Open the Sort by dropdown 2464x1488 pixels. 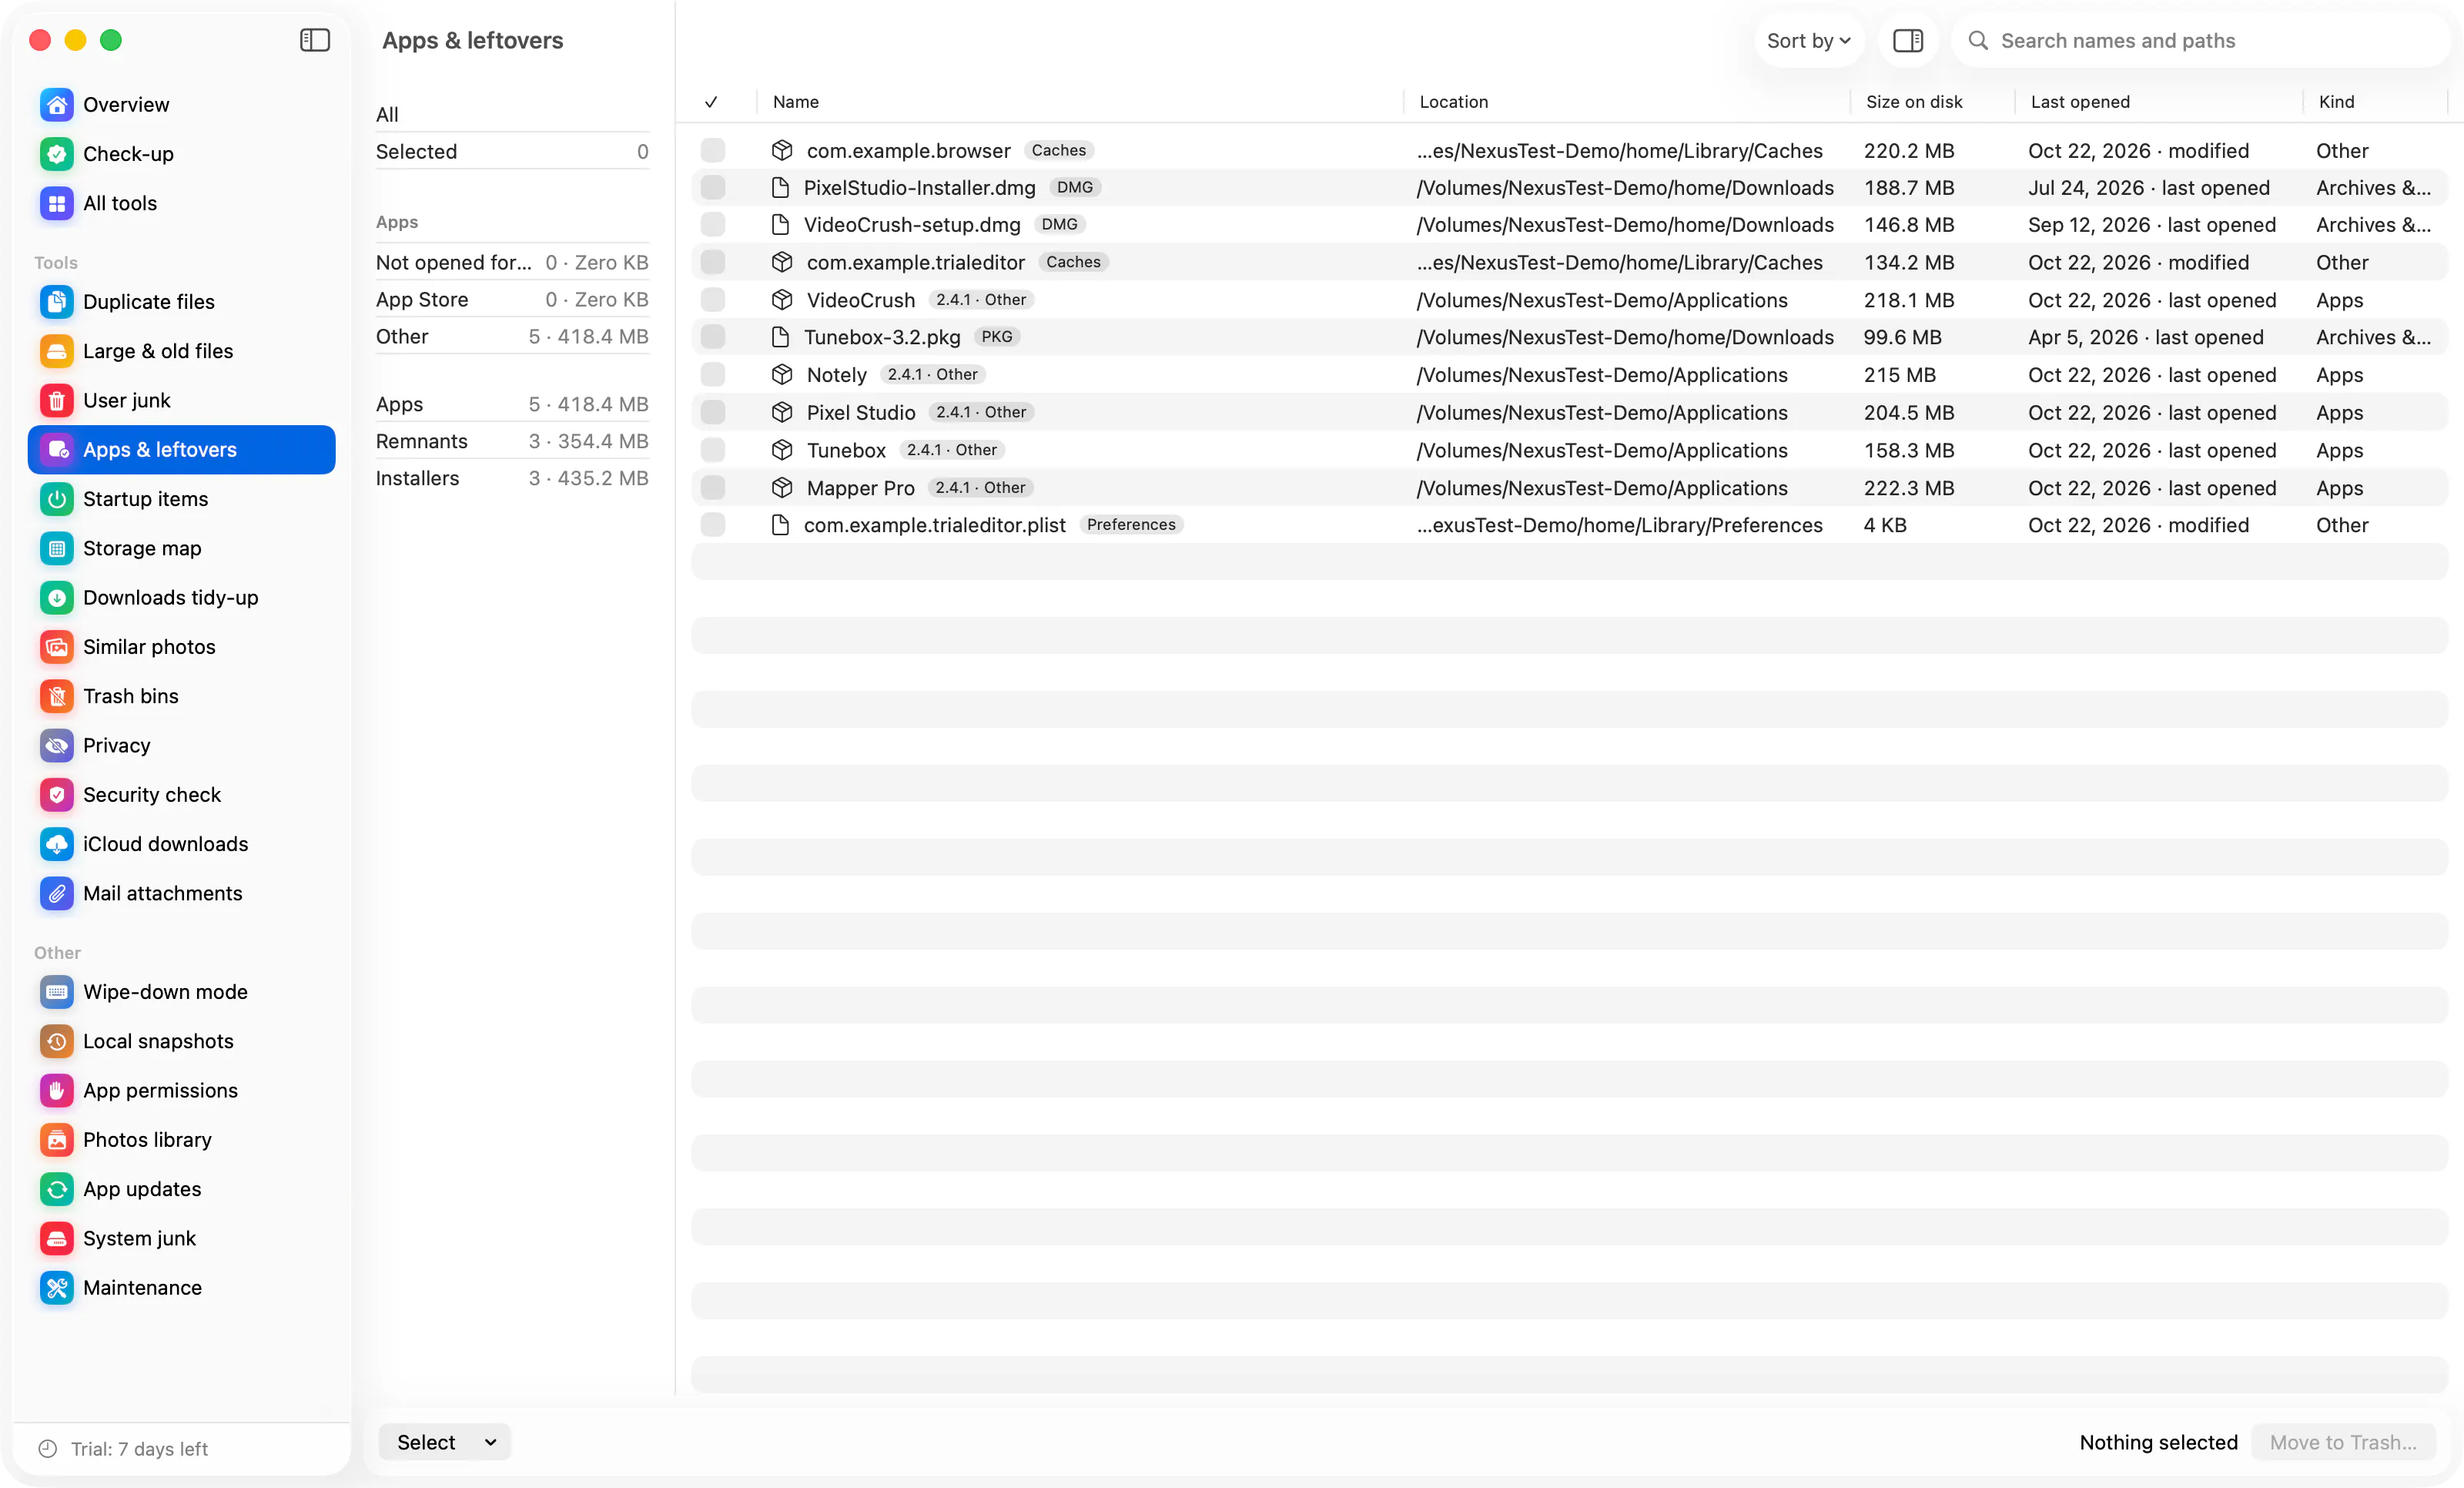pos(1808,41)
